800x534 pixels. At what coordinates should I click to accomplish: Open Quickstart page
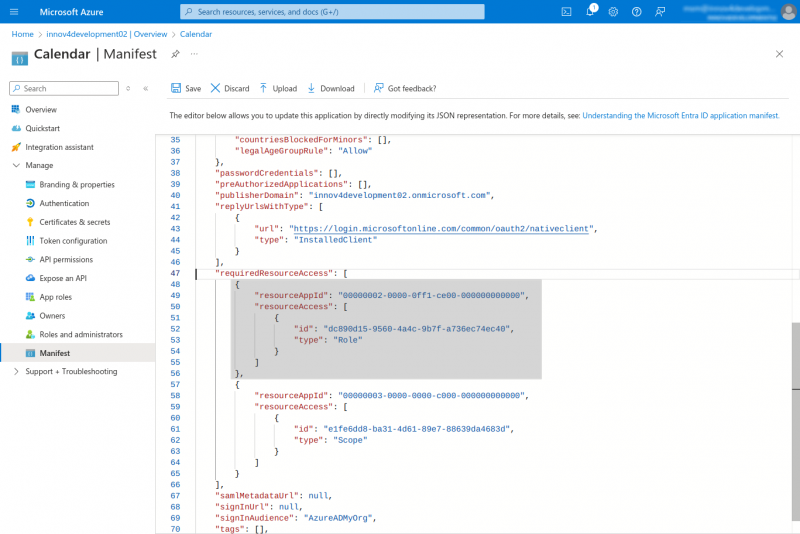[x=42, y=129]
